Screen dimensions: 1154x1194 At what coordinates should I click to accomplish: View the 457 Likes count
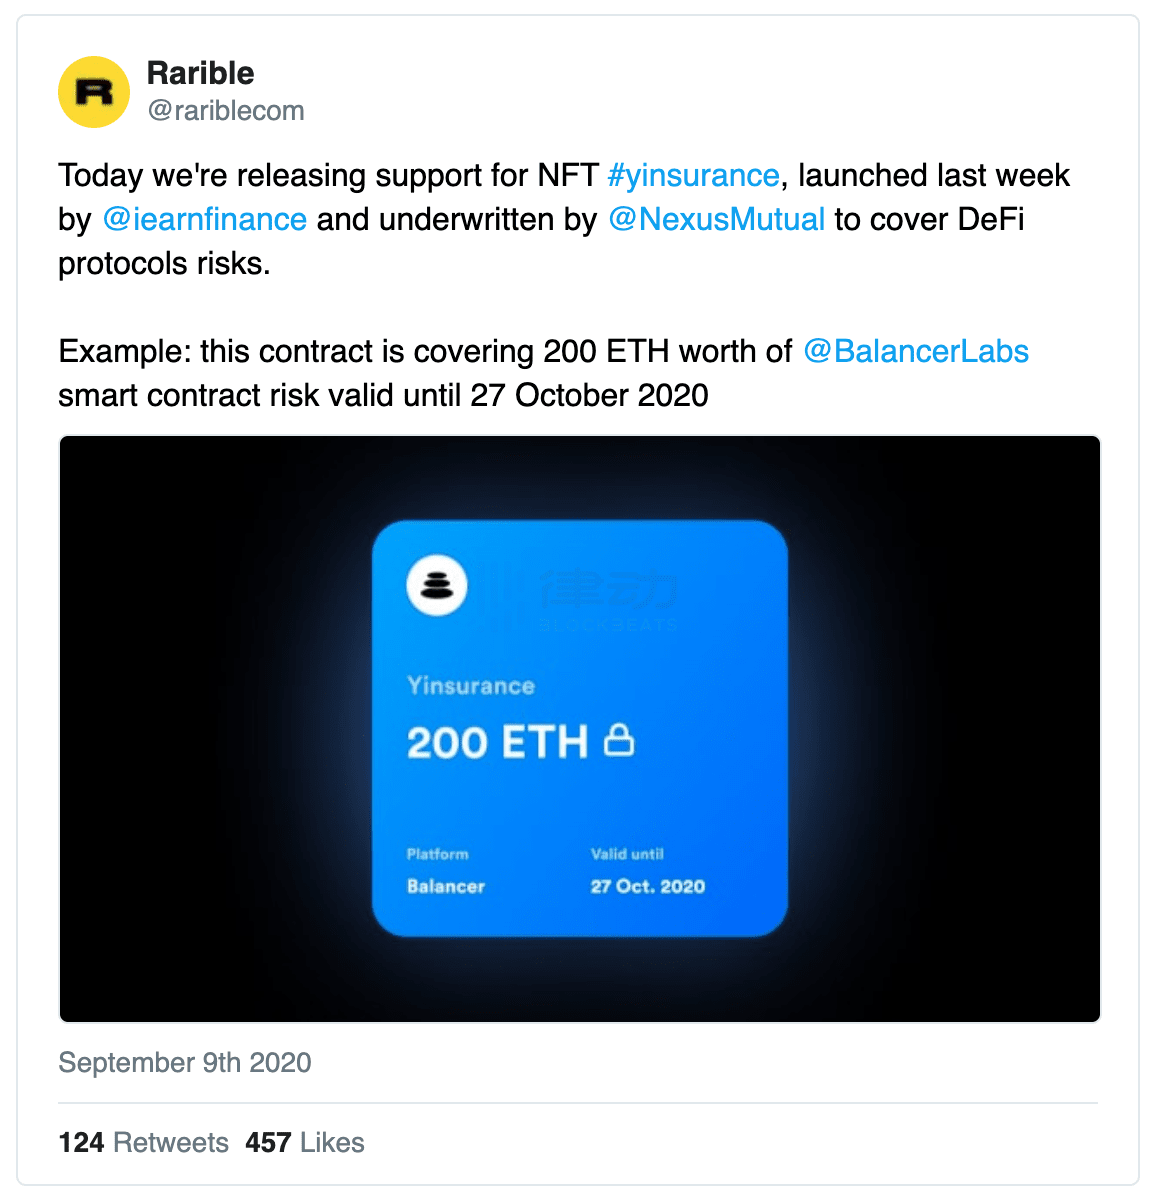pos(305,1142)
